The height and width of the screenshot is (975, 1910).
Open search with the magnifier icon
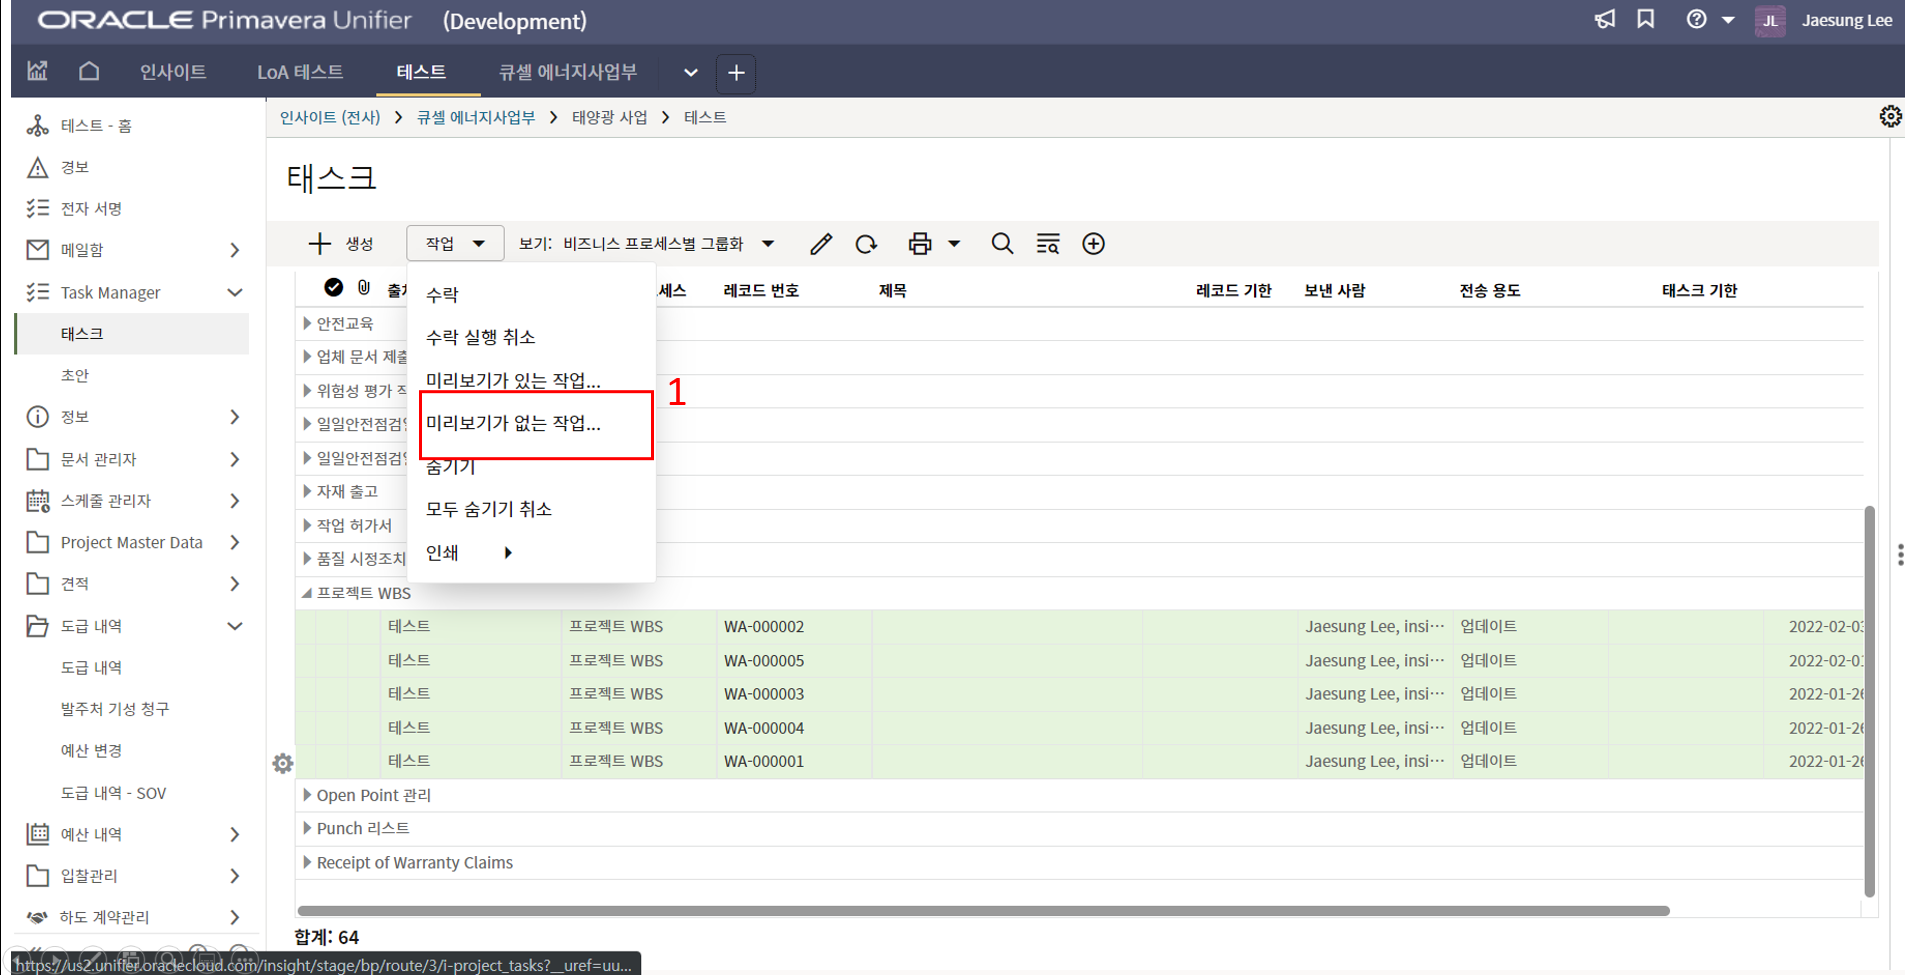coord(1001,244)
